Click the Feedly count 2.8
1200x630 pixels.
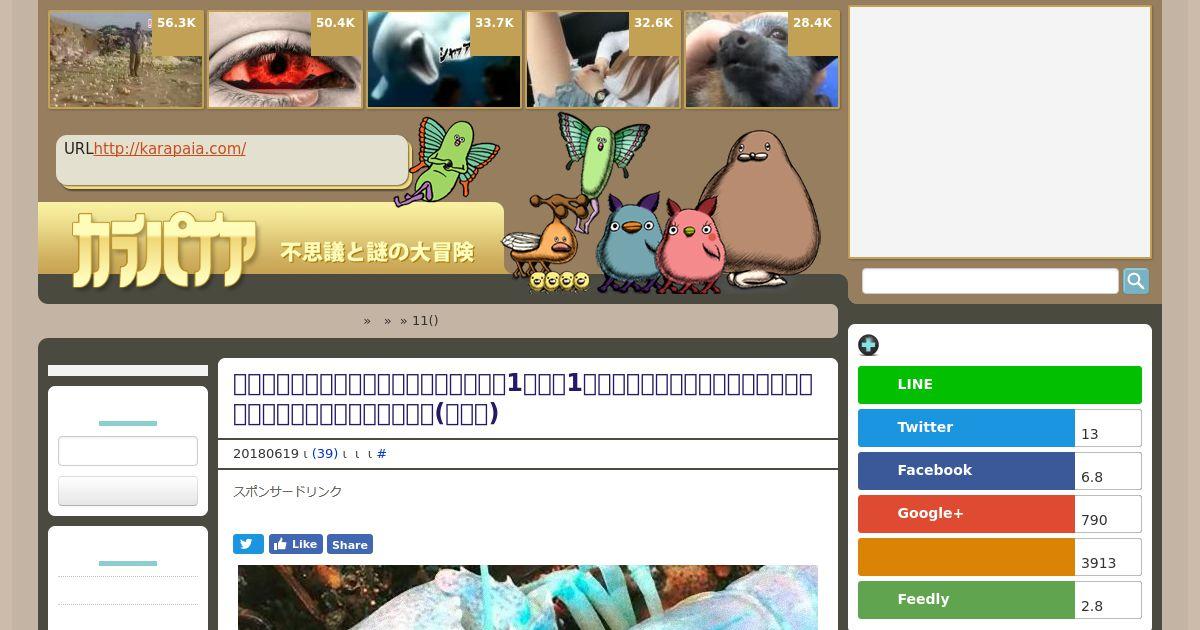click(1108, 600)
